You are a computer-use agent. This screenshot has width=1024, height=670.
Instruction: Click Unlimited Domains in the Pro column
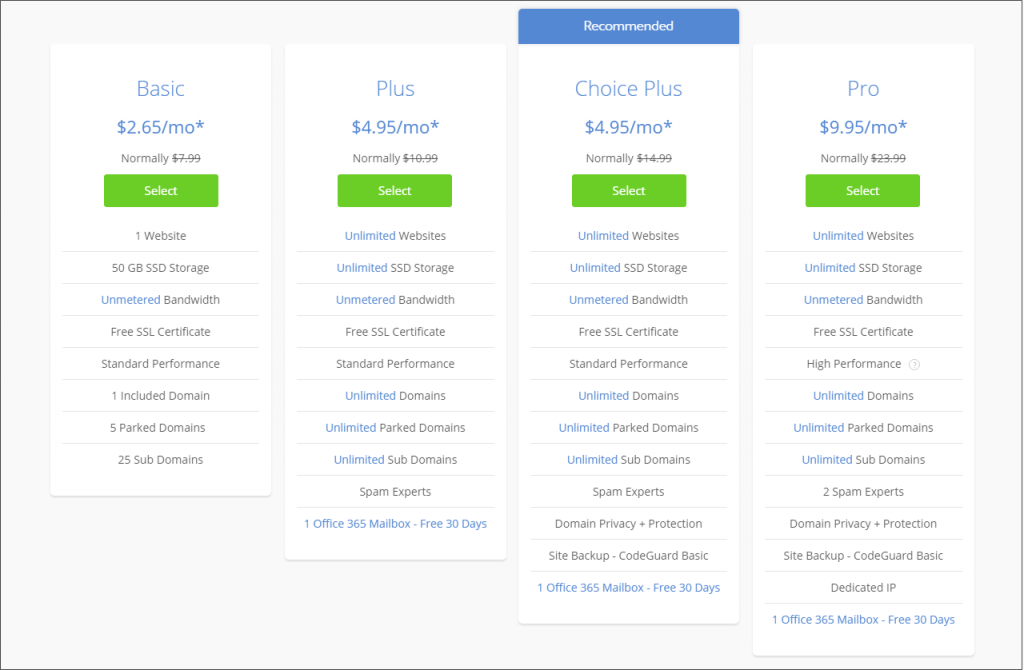click(x=836, y=395)
